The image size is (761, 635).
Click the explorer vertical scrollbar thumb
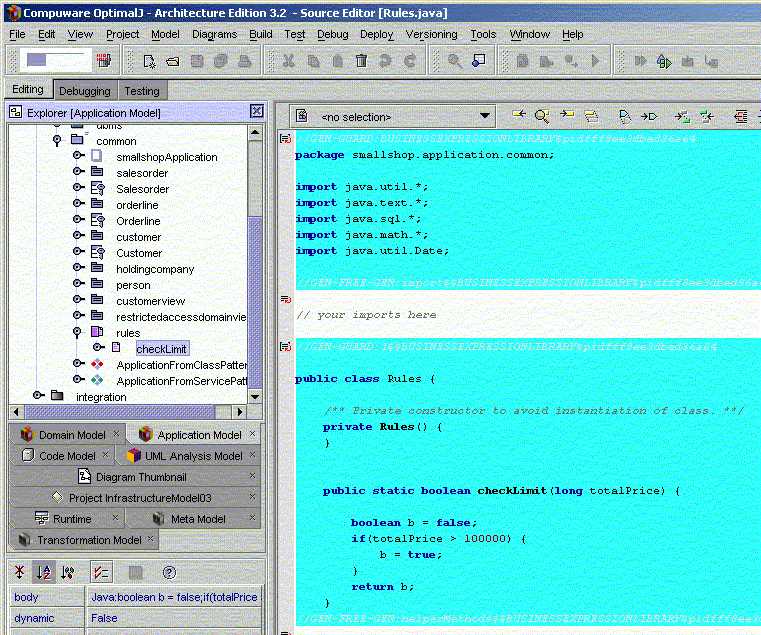255,301
